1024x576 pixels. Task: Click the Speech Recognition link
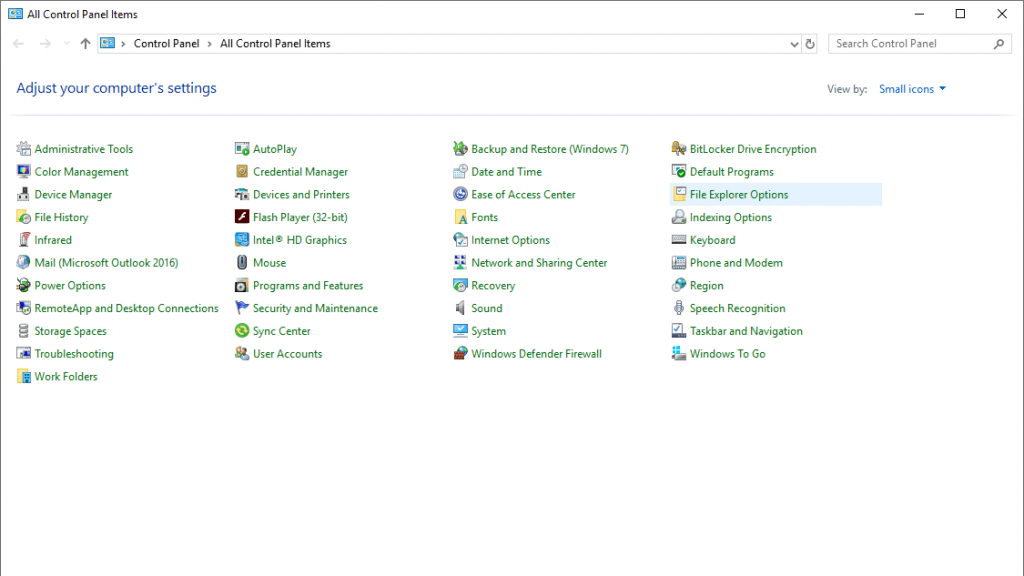tap(737, 308)
